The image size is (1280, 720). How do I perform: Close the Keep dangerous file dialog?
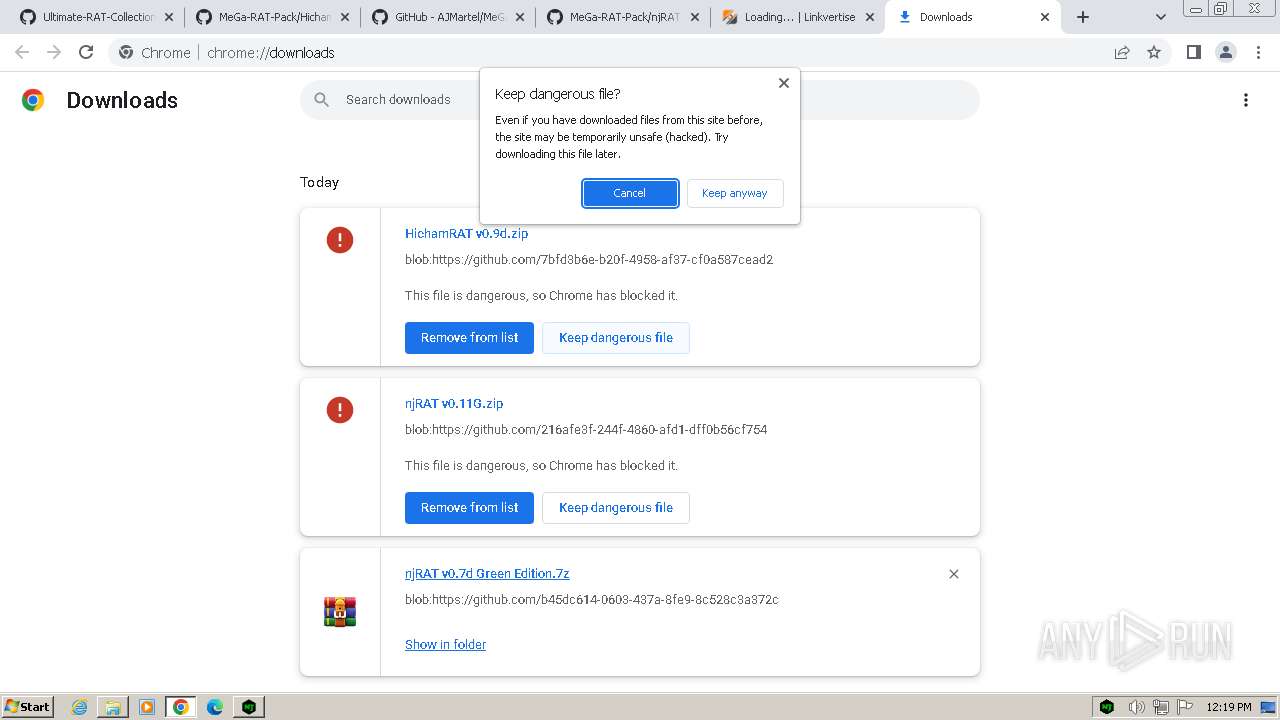click(x=784, y=83)
